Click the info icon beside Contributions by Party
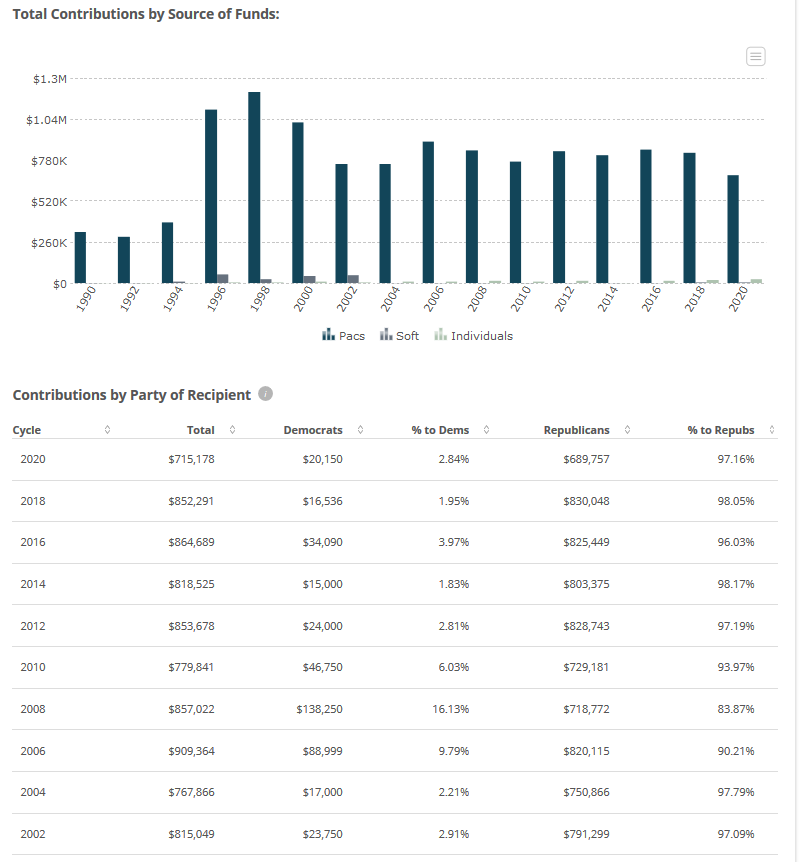 pos(266,394)
